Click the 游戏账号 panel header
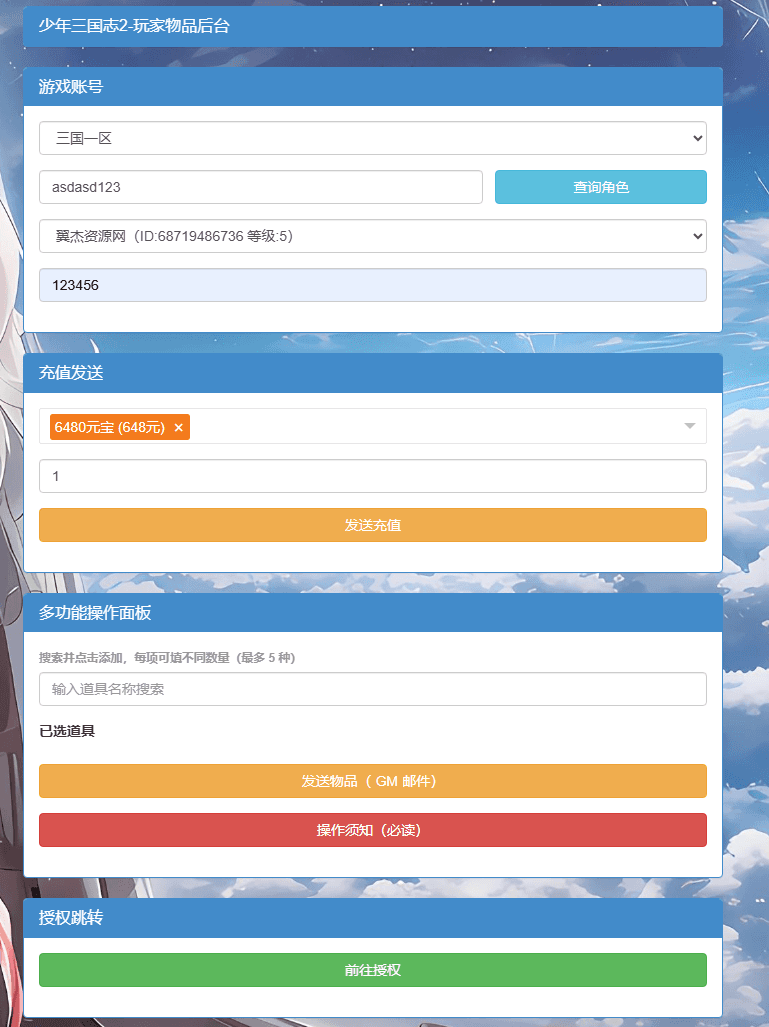Image resolution: width=769 pixels, height=1027 pixels. pos(373,86)
